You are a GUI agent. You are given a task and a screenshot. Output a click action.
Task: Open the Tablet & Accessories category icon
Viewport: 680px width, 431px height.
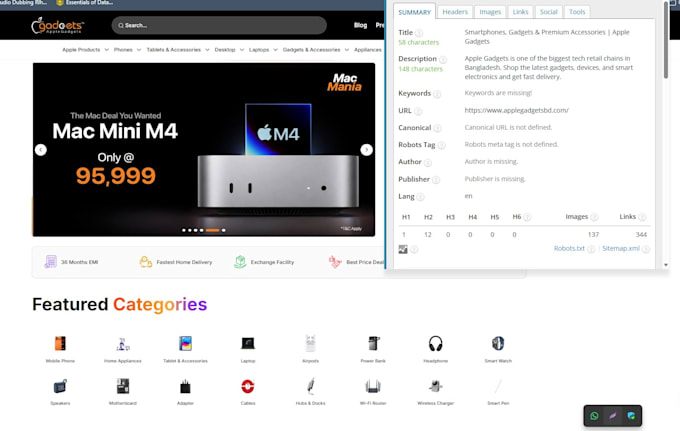coord(185,343)
